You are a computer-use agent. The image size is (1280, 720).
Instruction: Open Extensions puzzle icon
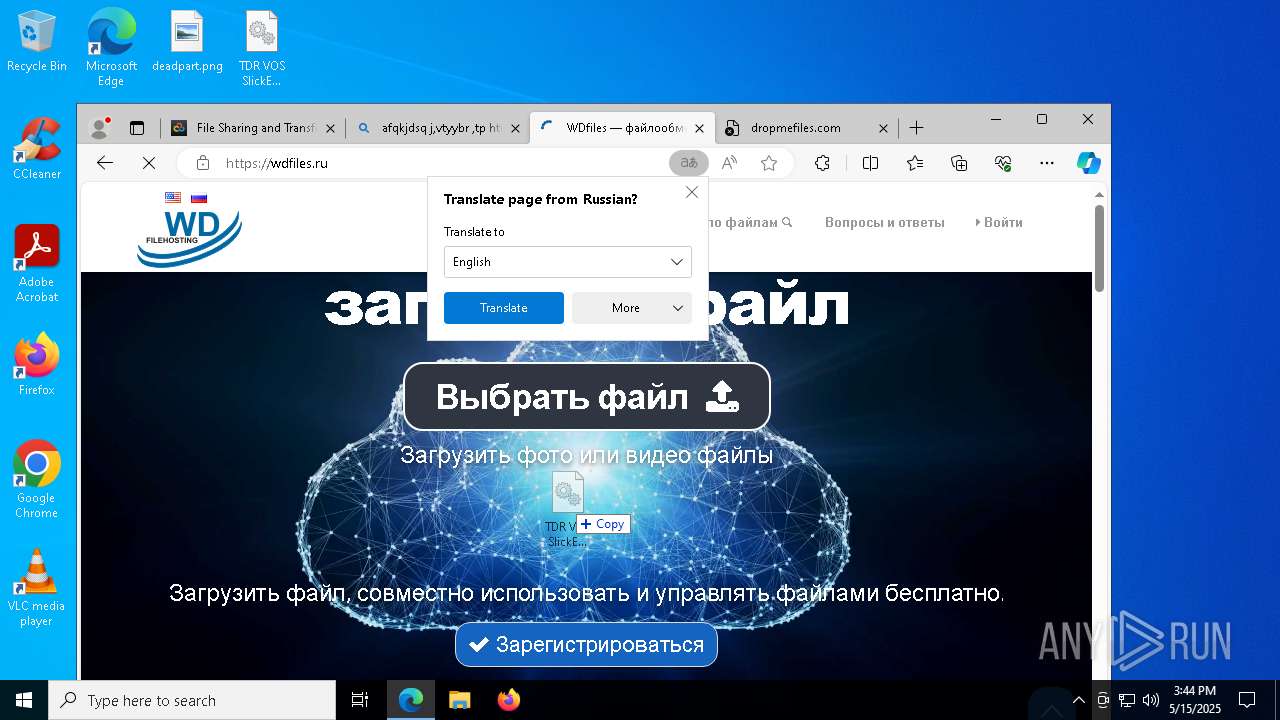pos(822,163)
